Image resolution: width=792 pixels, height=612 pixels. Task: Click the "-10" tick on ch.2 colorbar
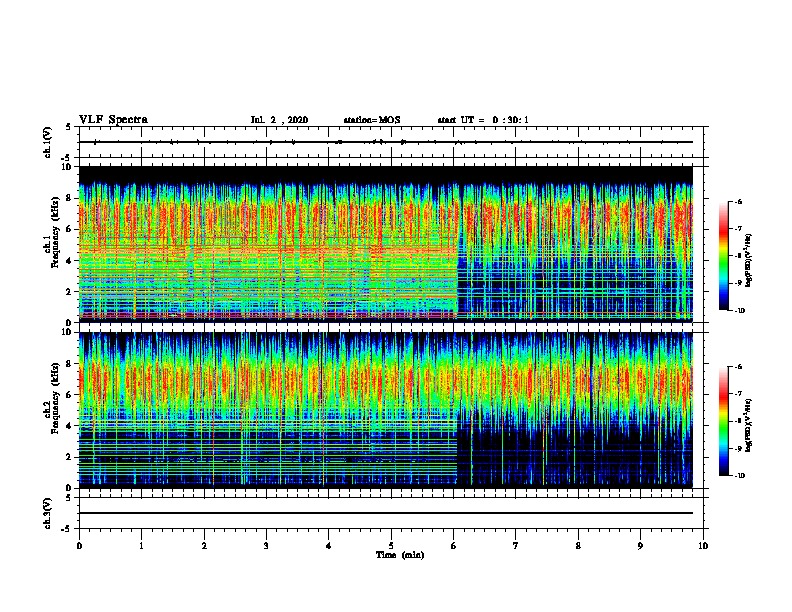pyautogui.click(x=740, y=476)
